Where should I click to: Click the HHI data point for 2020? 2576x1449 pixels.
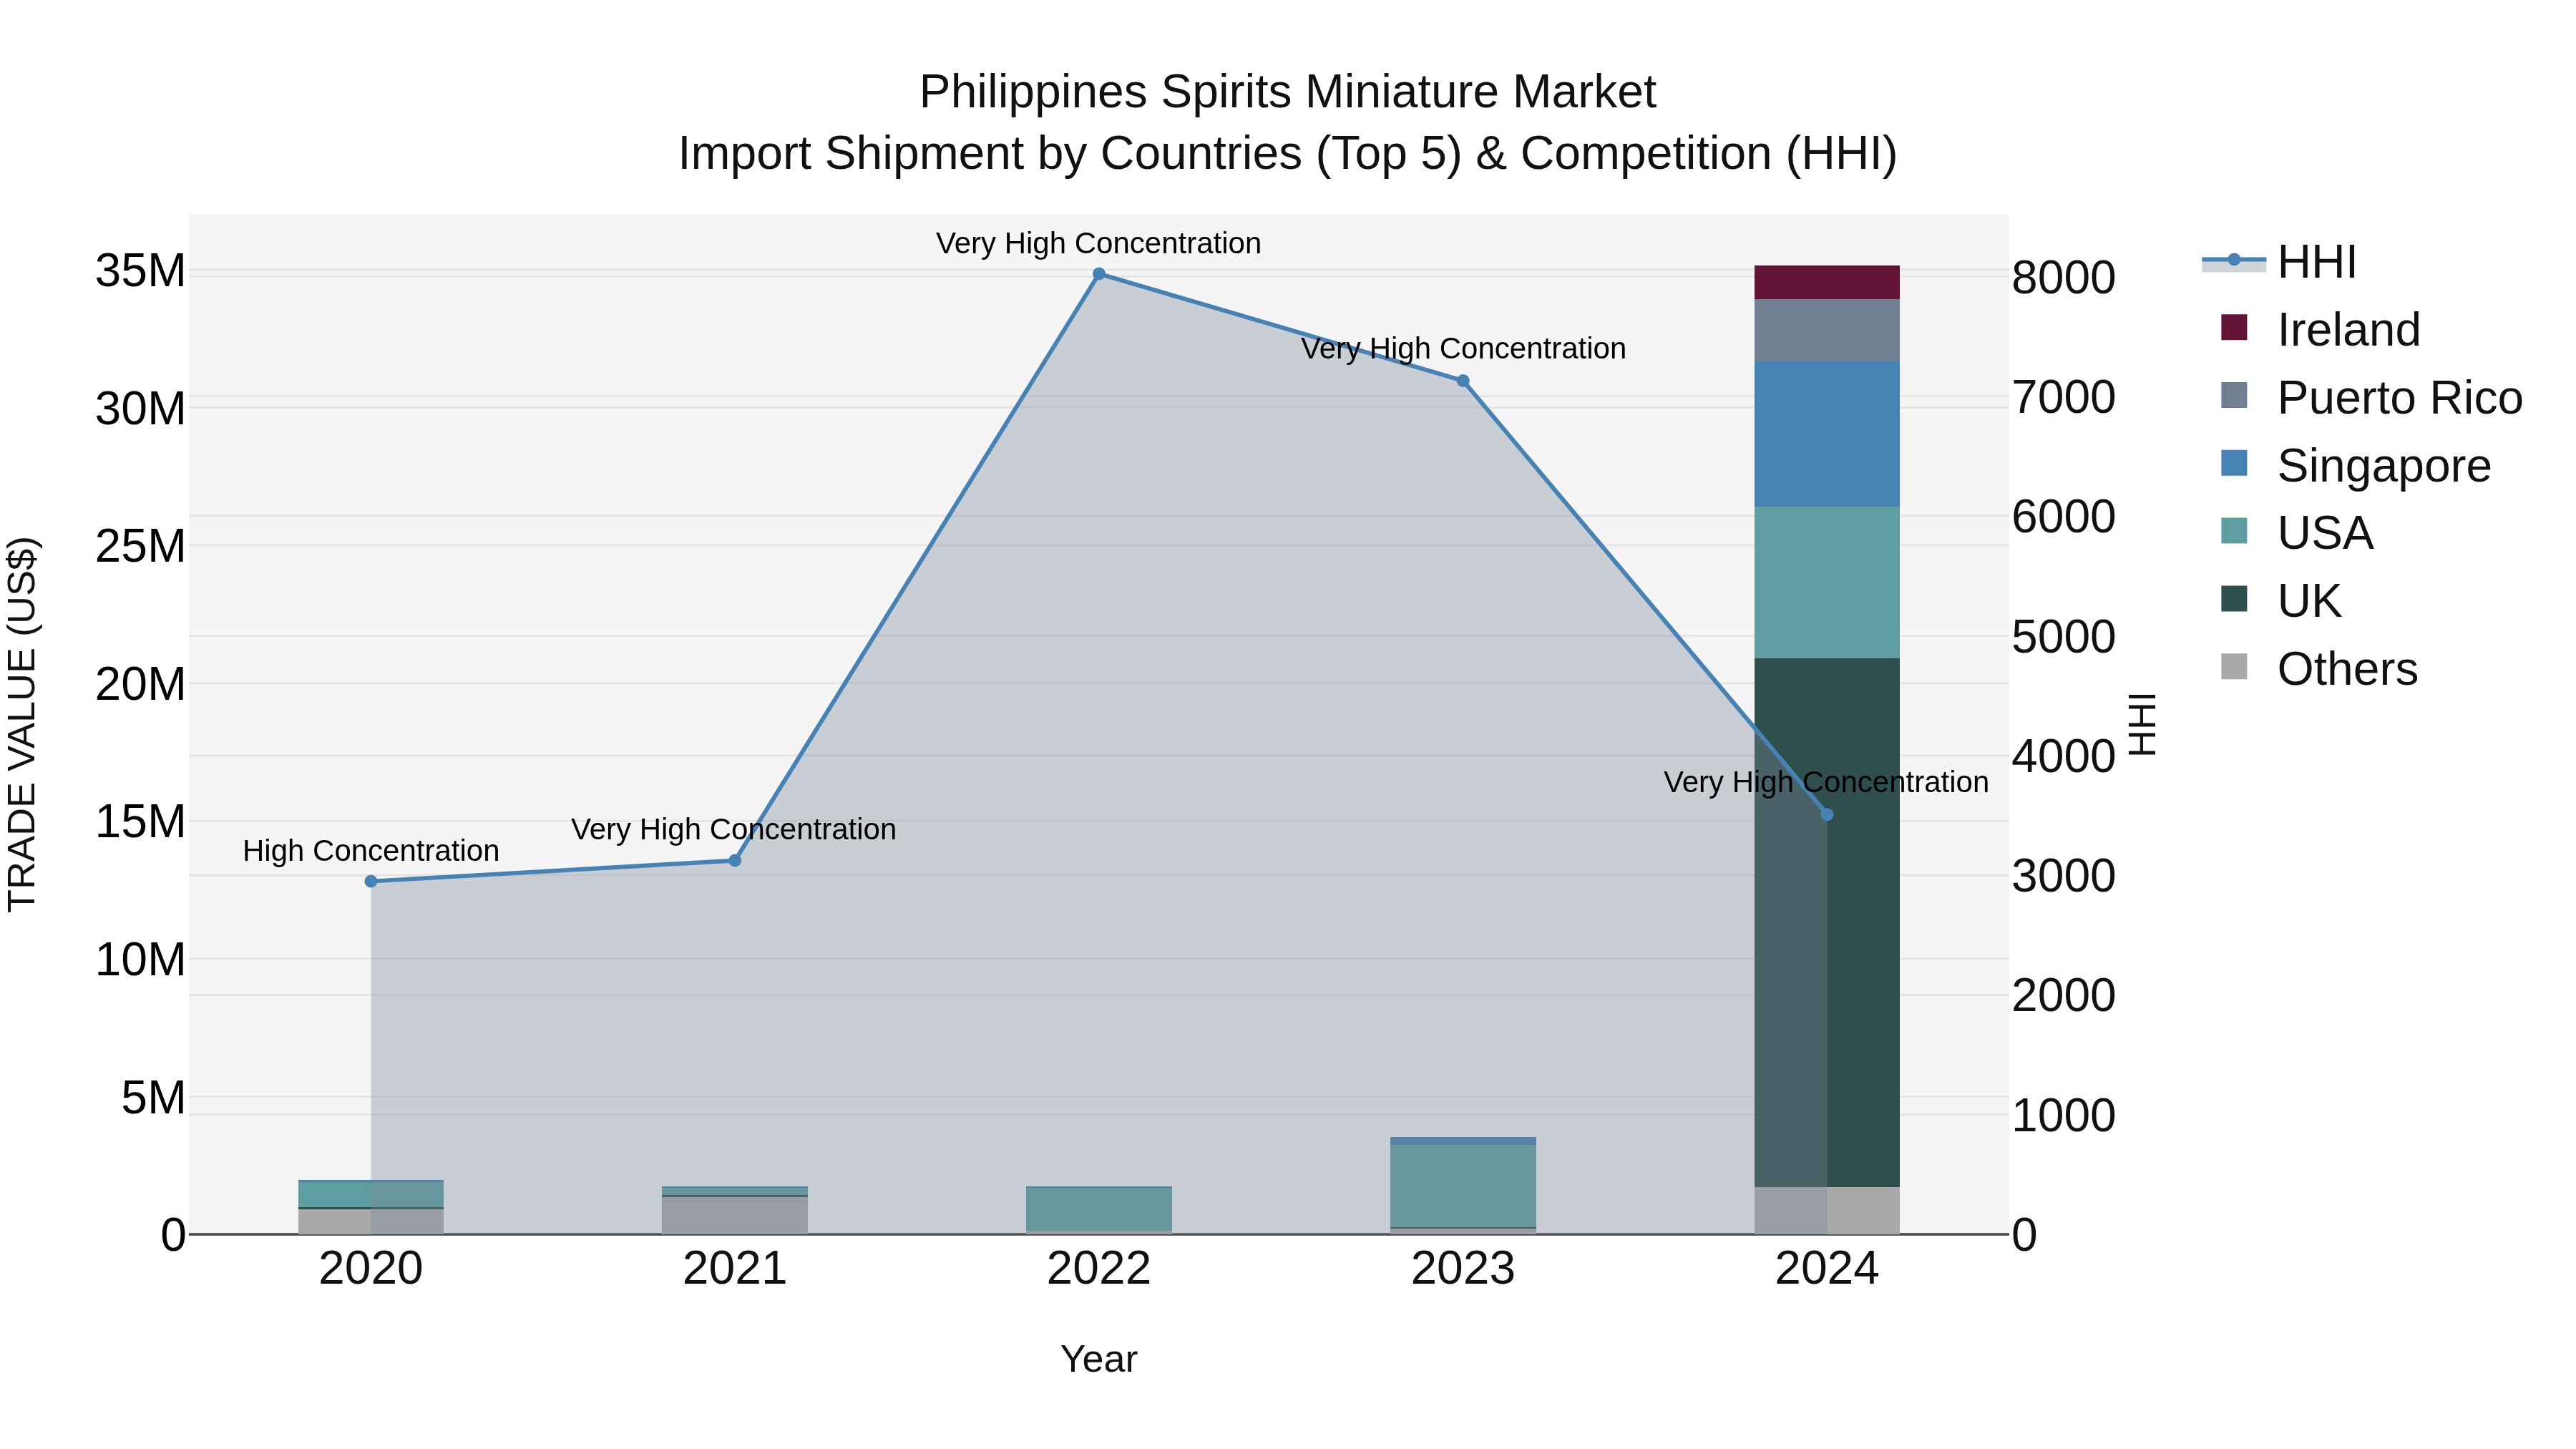371,881
